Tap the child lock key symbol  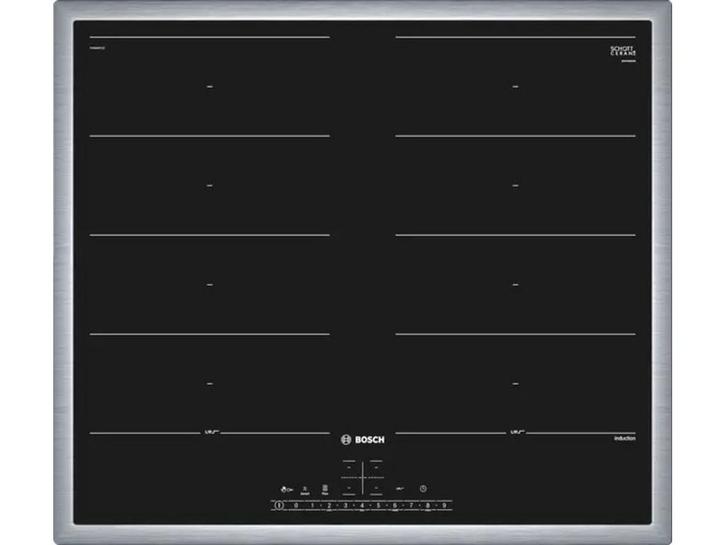coord(287,489)
